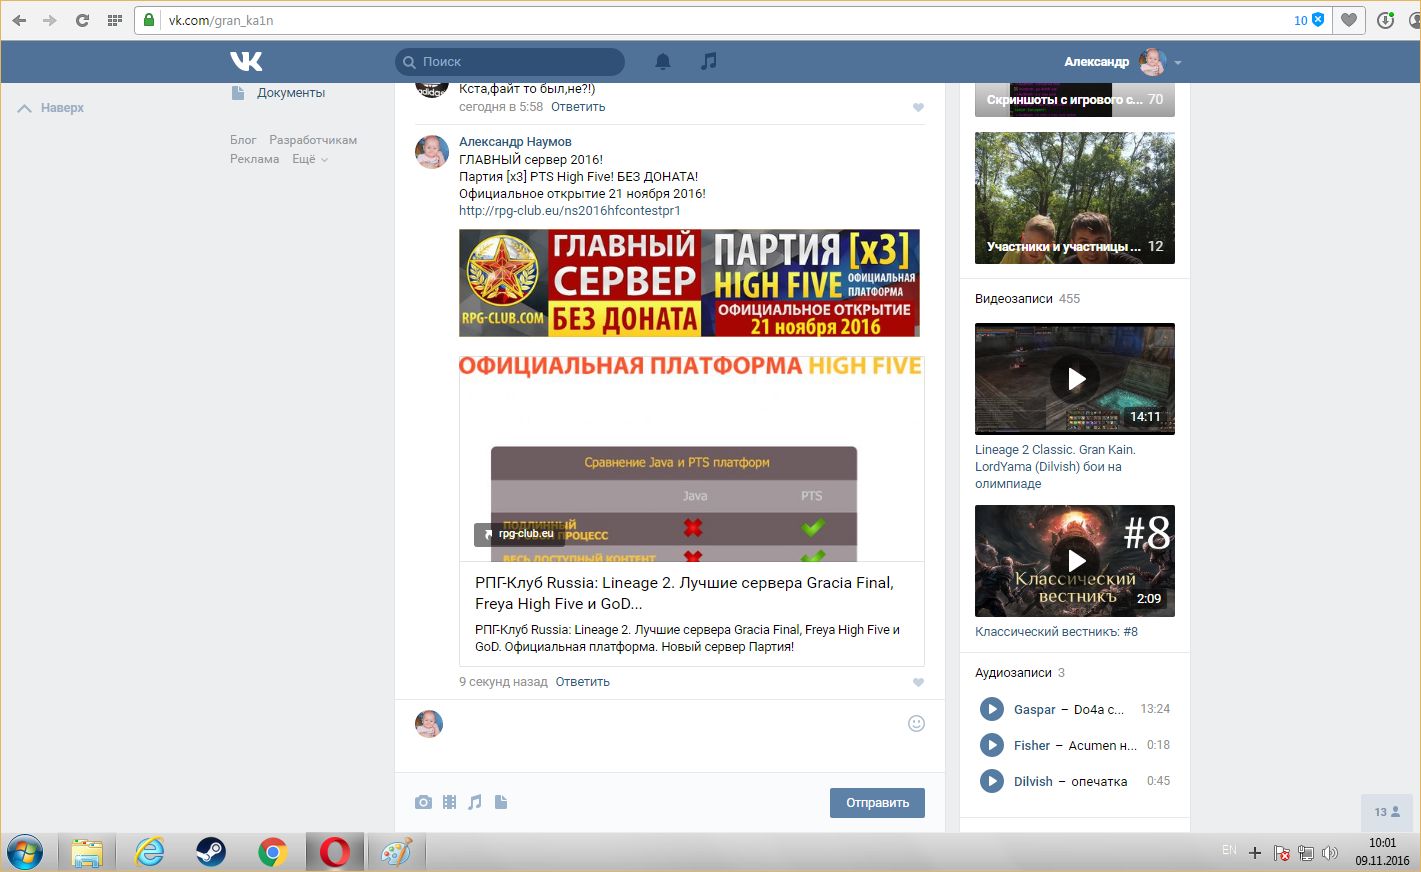Launch Google Chrome from the taskbar
This screenshot has width=1421, height=872.
pos(272,852)
